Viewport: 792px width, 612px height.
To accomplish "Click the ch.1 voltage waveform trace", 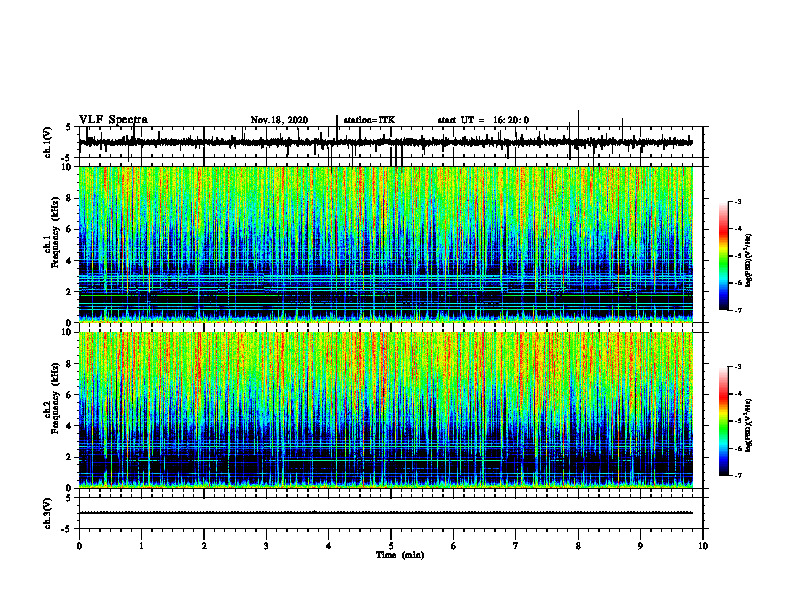I will (386, 142).
